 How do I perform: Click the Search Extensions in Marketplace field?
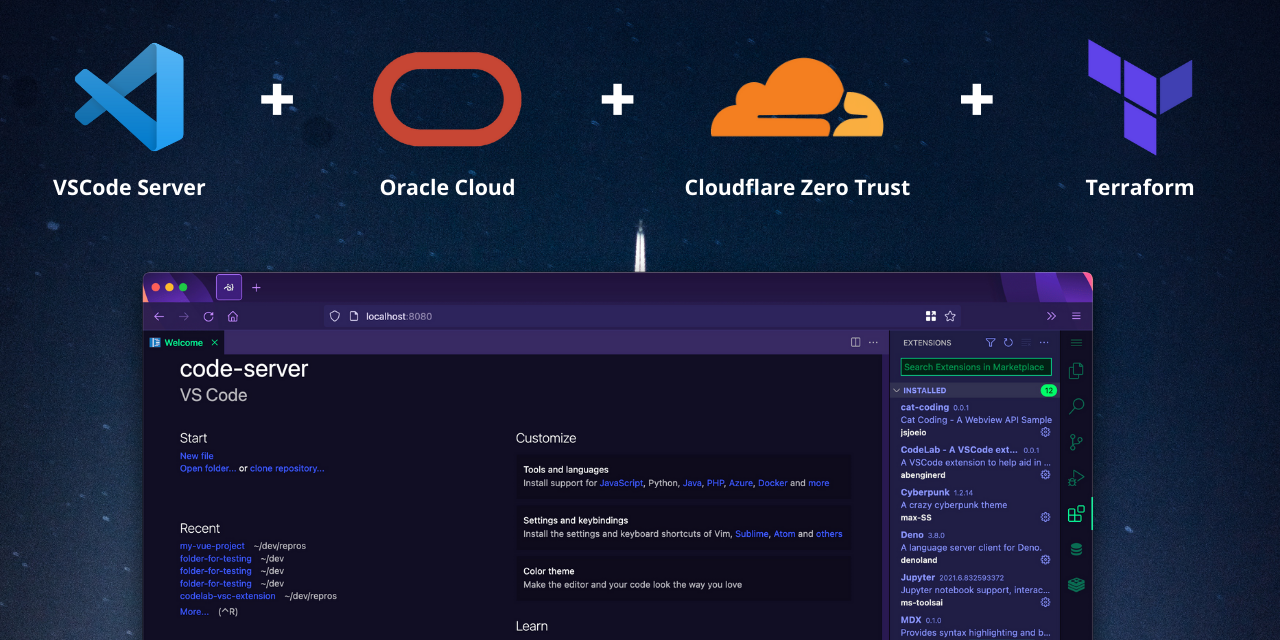tap(976, 367)
